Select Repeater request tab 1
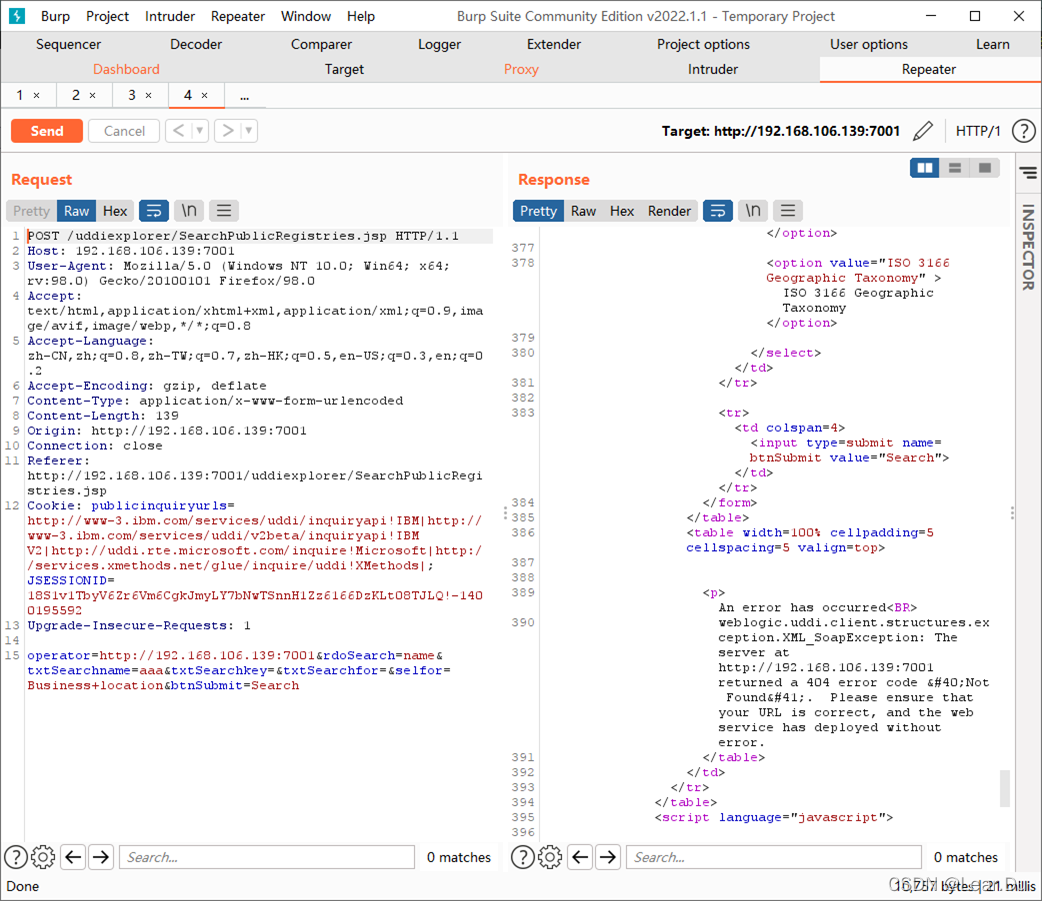 (20, 95)
